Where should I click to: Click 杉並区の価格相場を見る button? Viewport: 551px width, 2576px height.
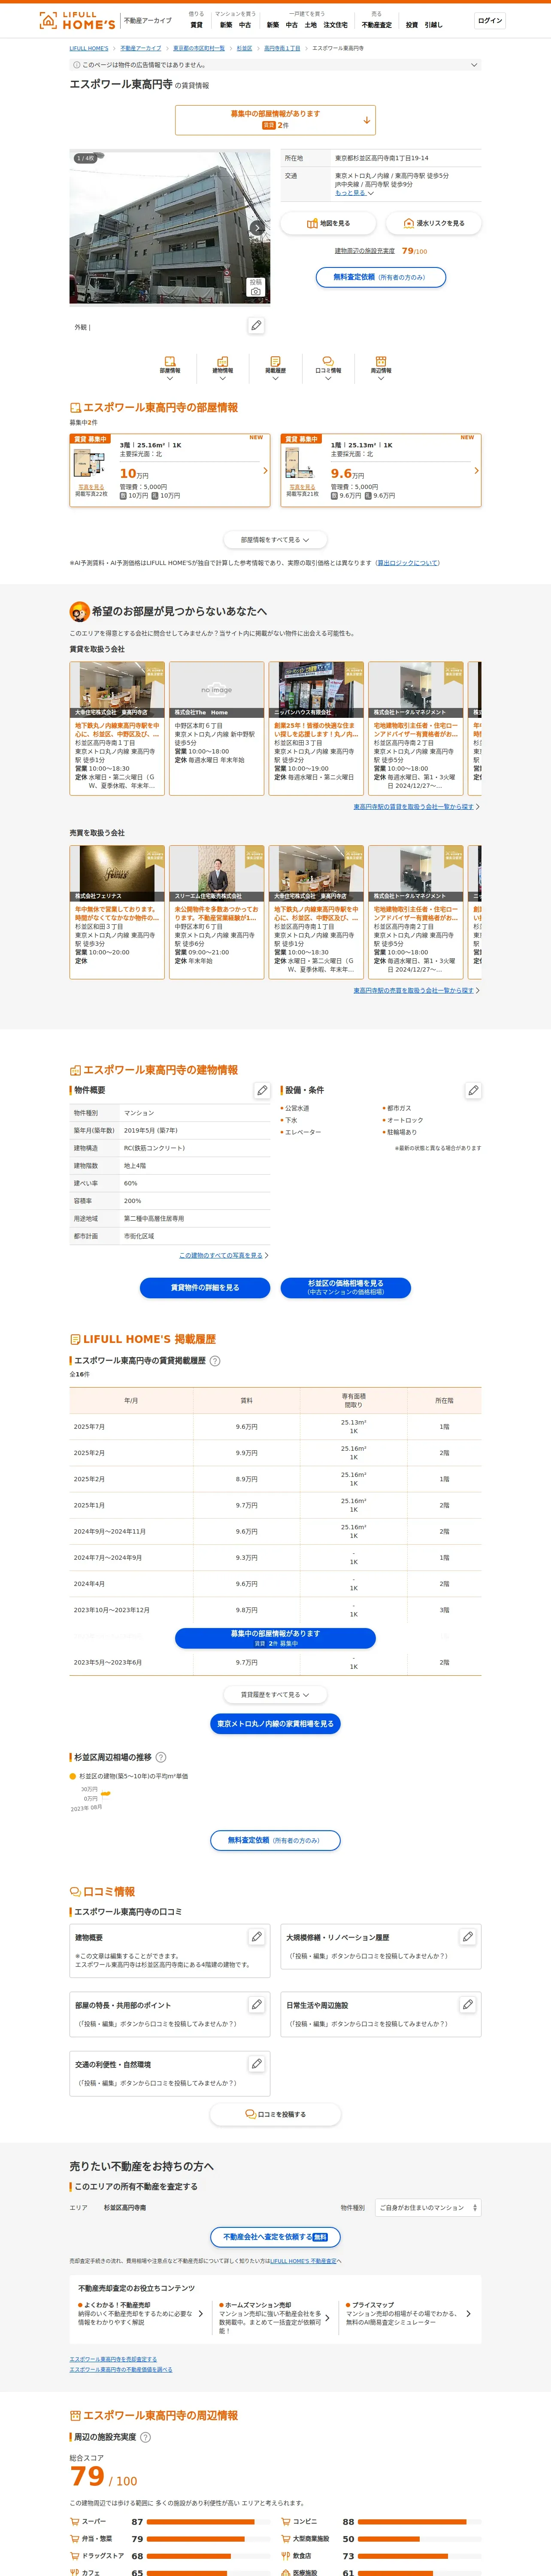coord(345,1288)
